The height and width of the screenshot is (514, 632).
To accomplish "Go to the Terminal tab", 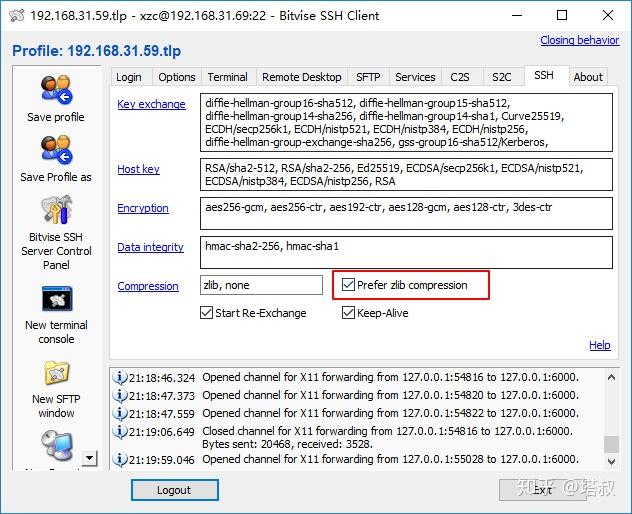I will coord(227,77).
